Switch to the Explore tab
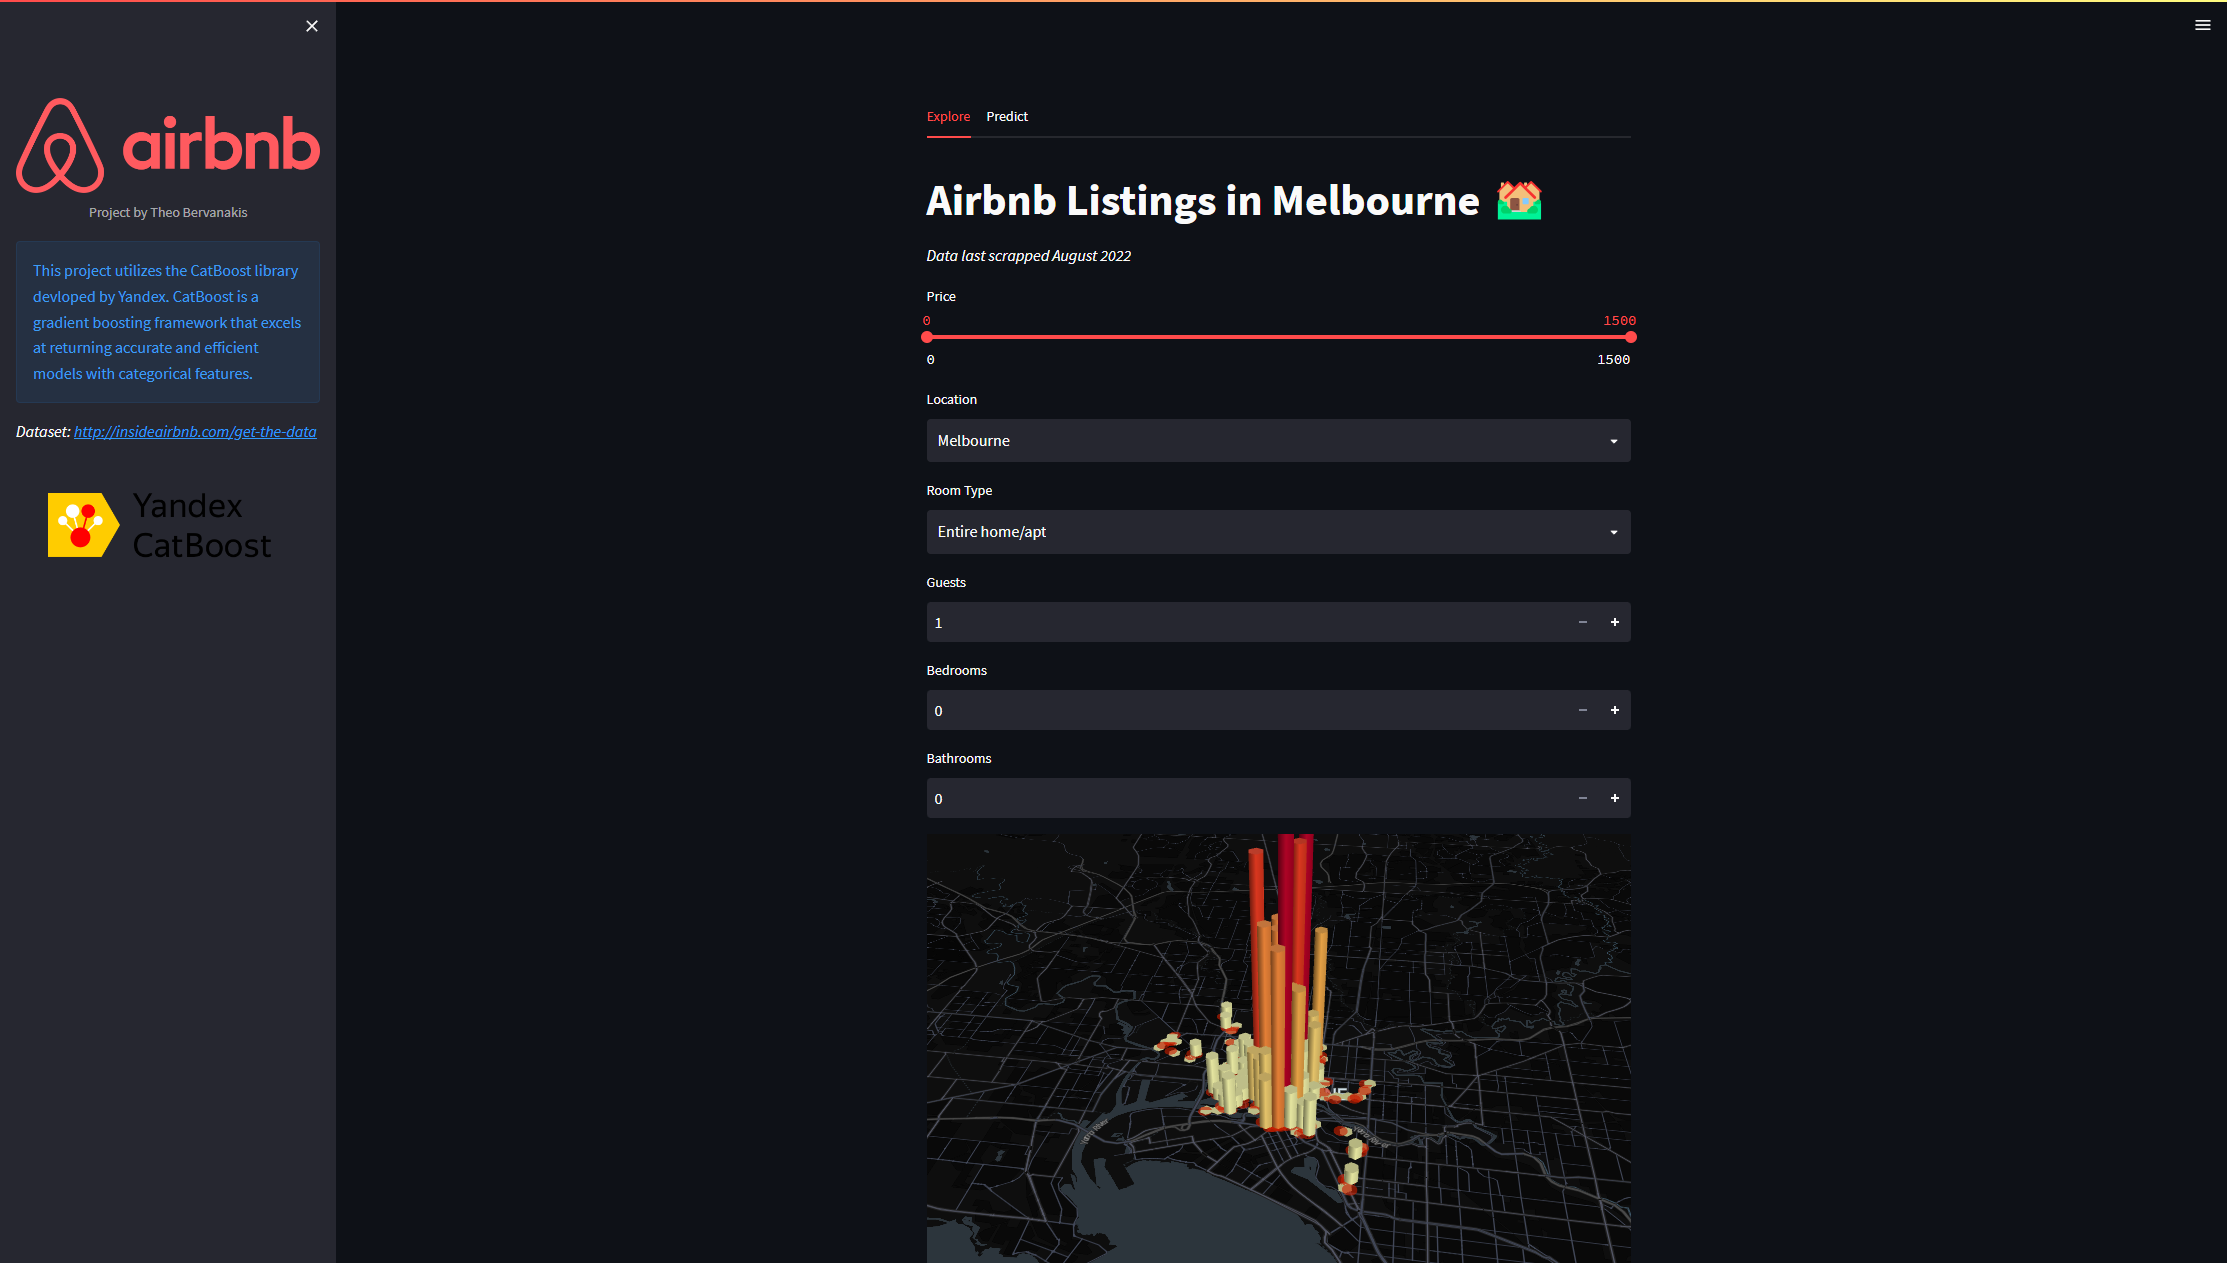 coord(948,117)
